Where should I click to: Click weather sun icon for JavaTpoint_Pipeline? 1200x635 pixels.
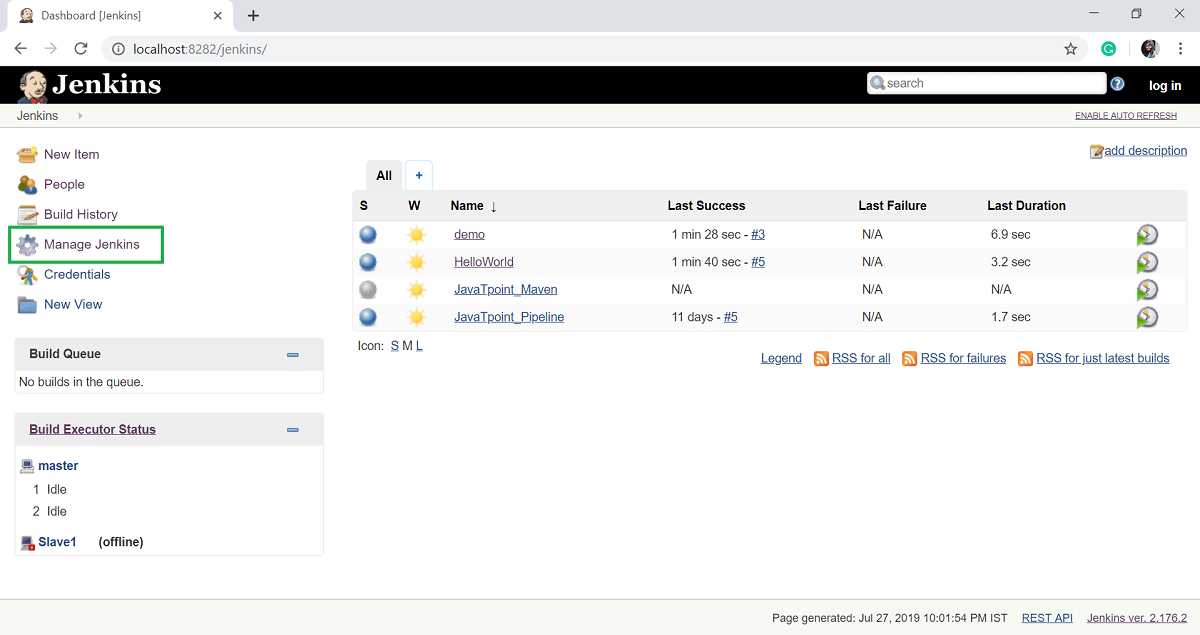click(416, 317)
